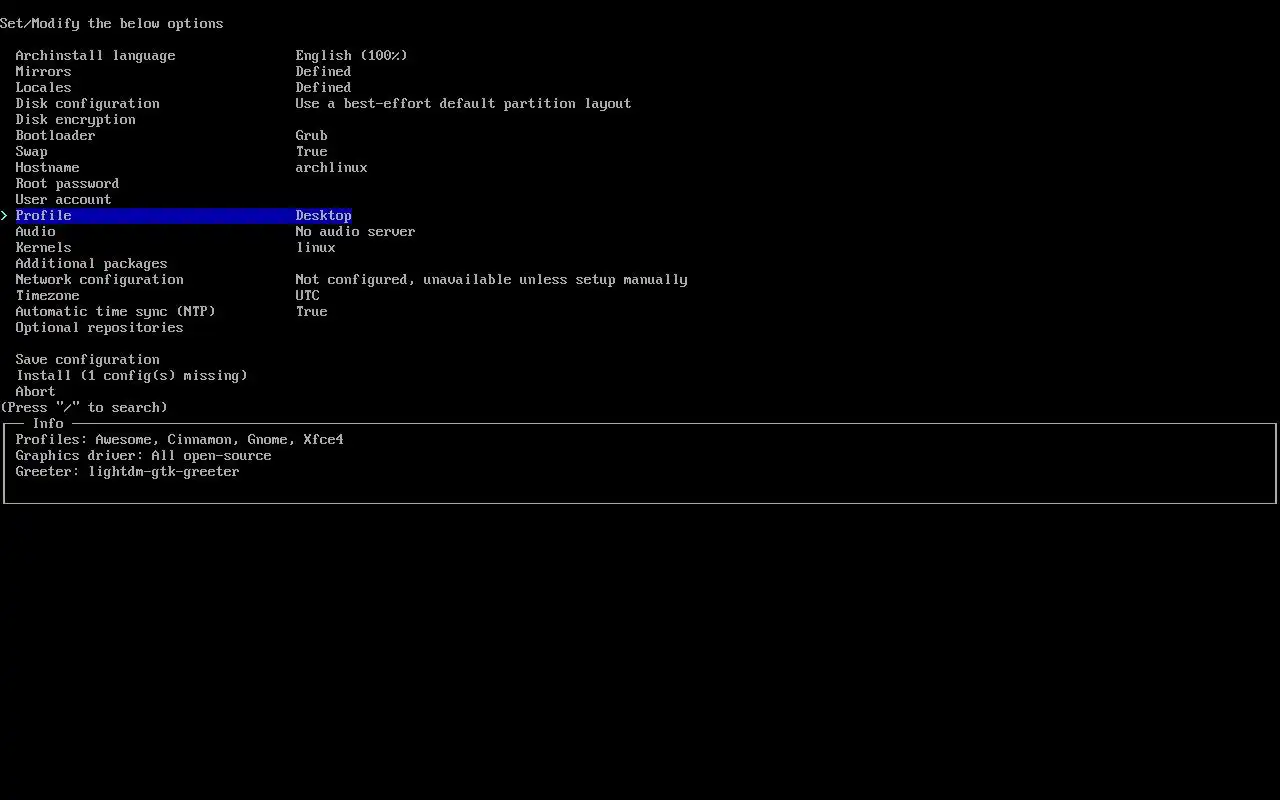This screenshot has width=1280, height=800.
Task: Select Install (1 config(s) missing)
Action: pyautogui.click(x=131, y=375)
